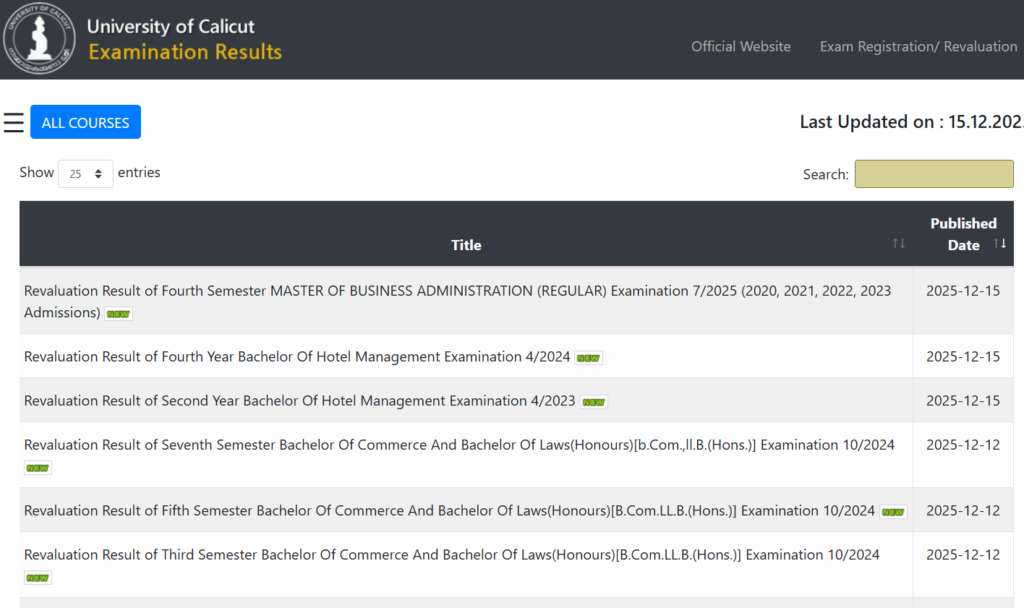Open Exam Registration/ Revaluation nav item
This screenshot has height=608, width=1024.
(918, 46)
